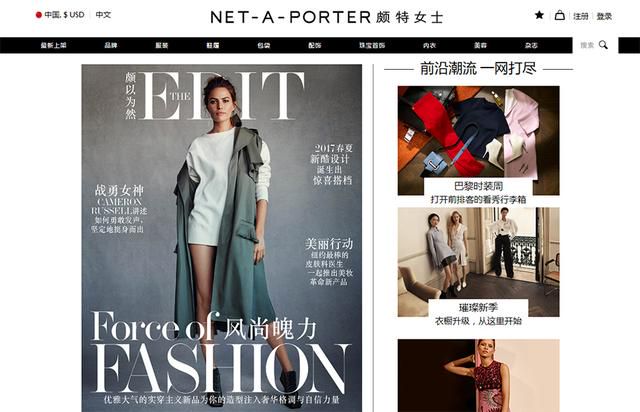This screenshot has width=640, height=412.
Task: Click the search magnifier icon
Action: click(x=603, y=45)
